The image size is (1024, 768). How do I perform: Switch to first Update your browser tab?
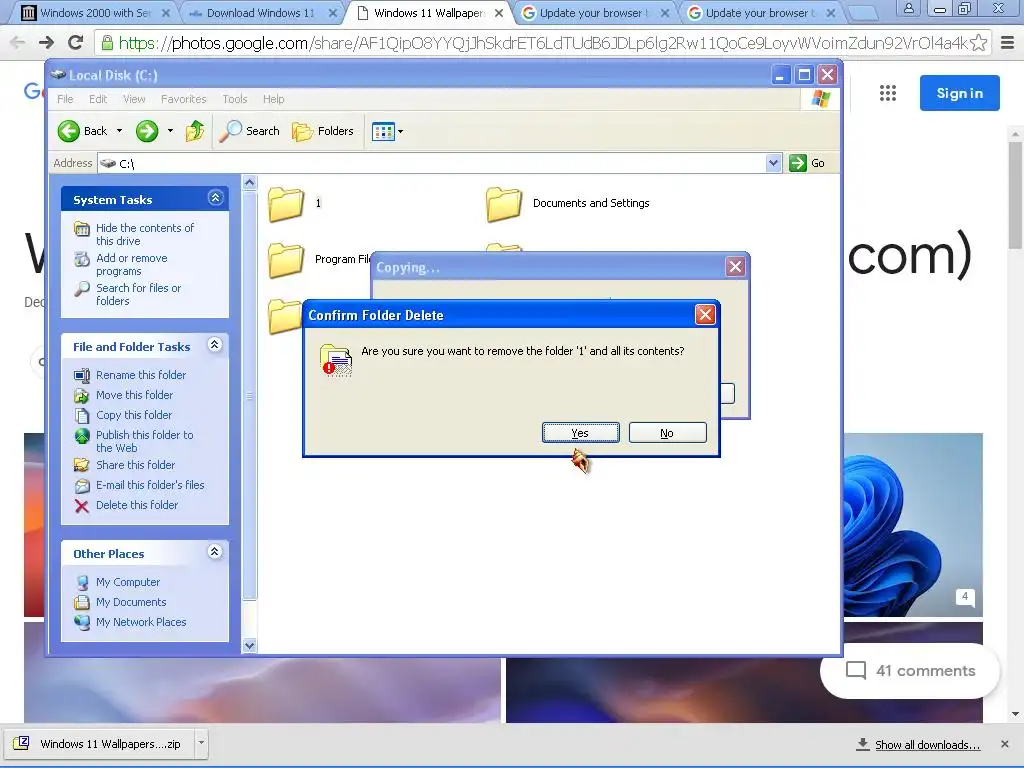(x=594, y=12)
